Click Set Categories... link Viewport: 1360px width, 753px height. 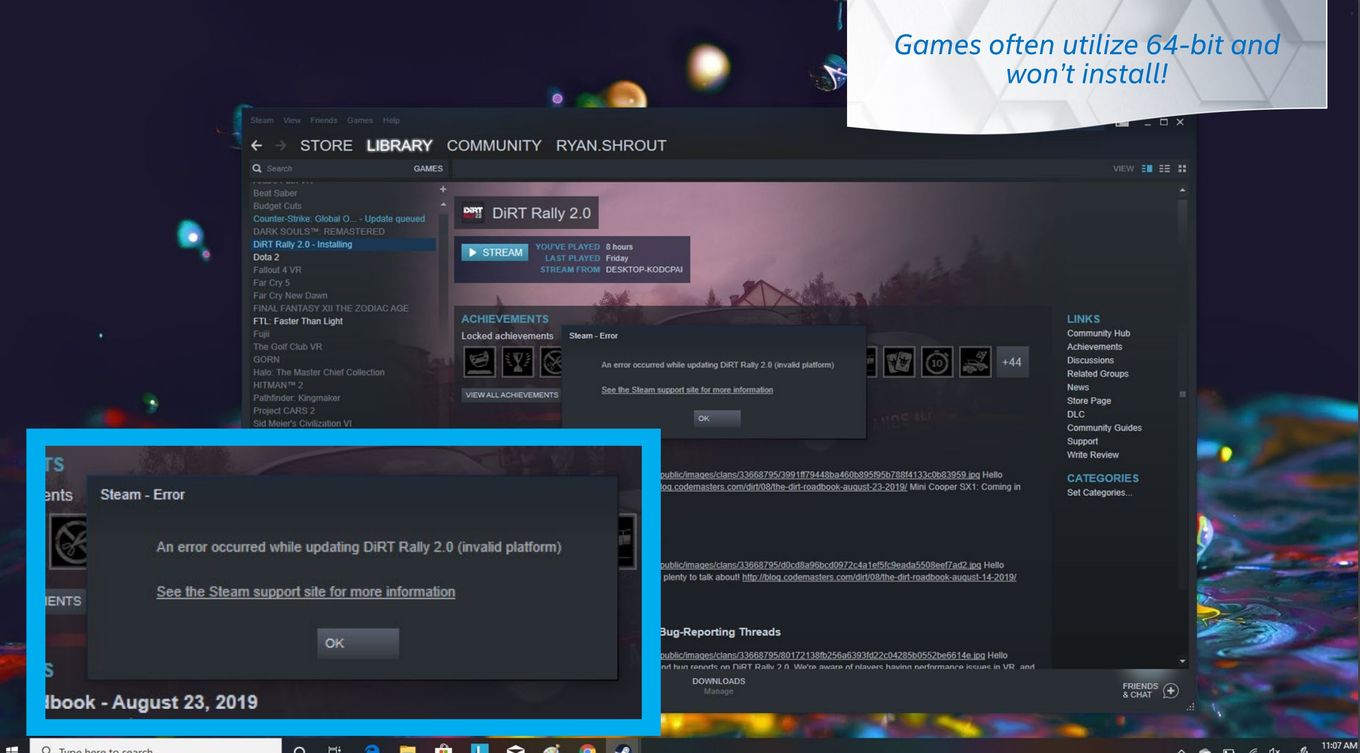[x=1099, y=492]
